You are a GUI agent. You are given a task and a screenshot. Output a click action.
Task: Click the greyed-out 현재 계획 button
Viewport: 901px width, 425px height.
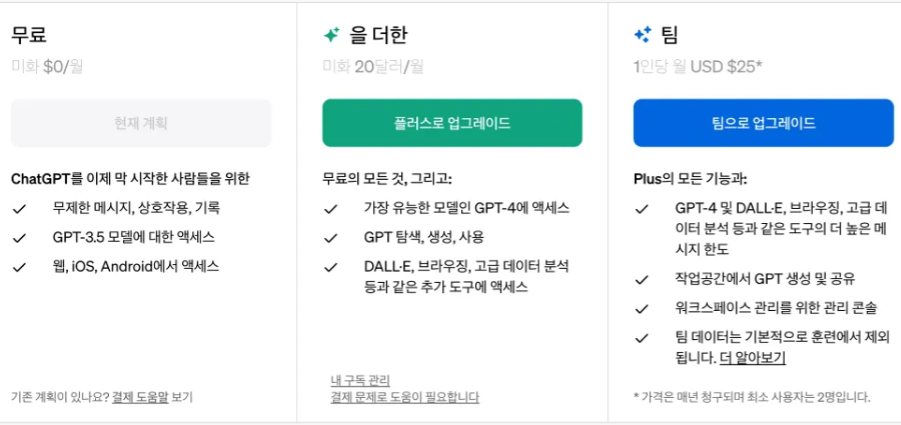pyautogui.click(x=141, y=123)
